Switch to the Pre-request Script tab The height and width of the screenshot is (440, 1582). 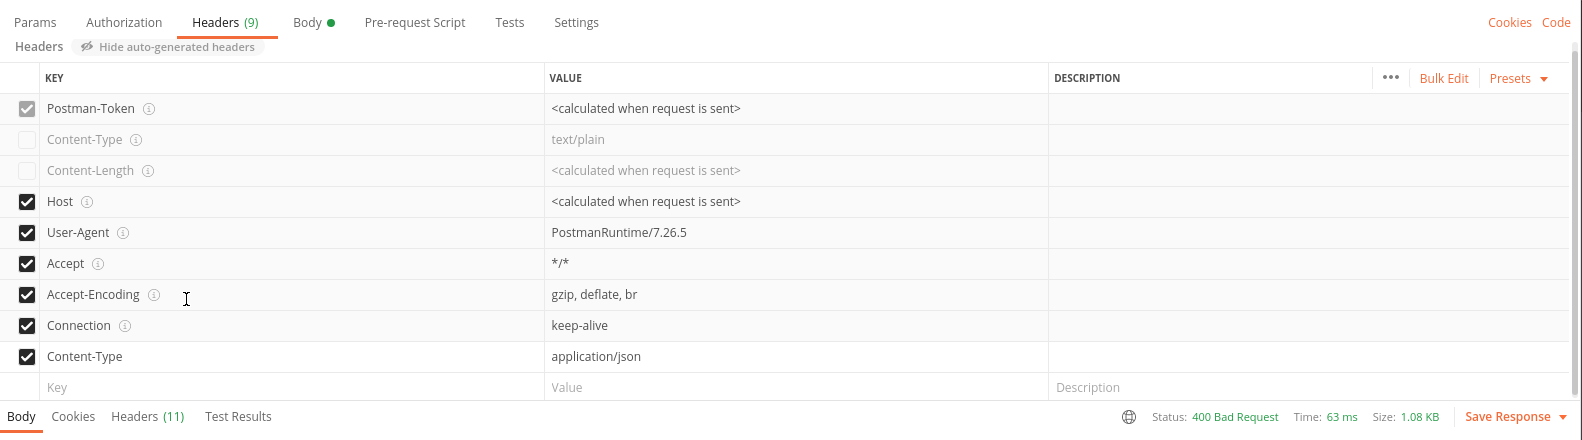pos(415,23)
